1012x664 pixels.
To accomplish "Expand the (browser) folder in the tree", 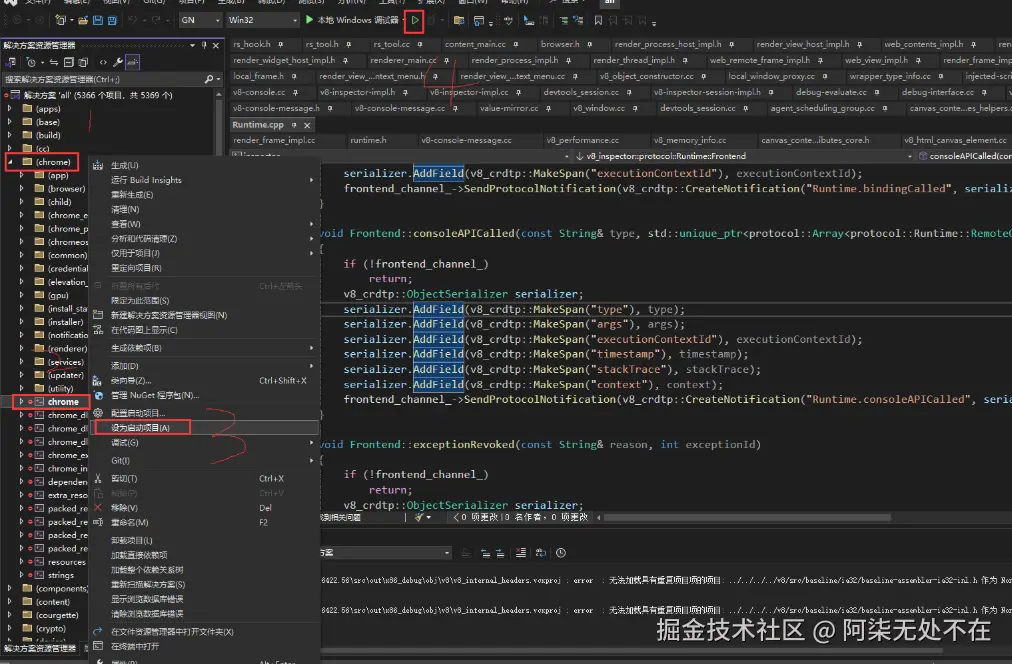I will click(23, 189).
